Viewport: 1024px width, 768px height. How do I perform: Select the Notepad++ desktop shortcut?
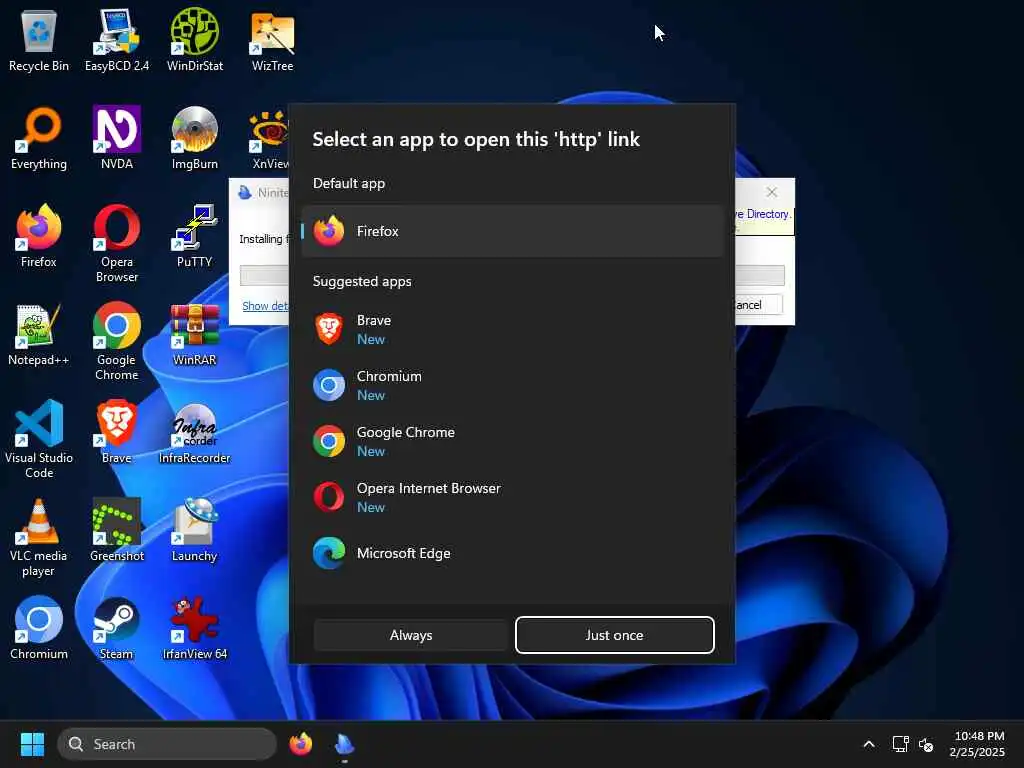point(39,334)
